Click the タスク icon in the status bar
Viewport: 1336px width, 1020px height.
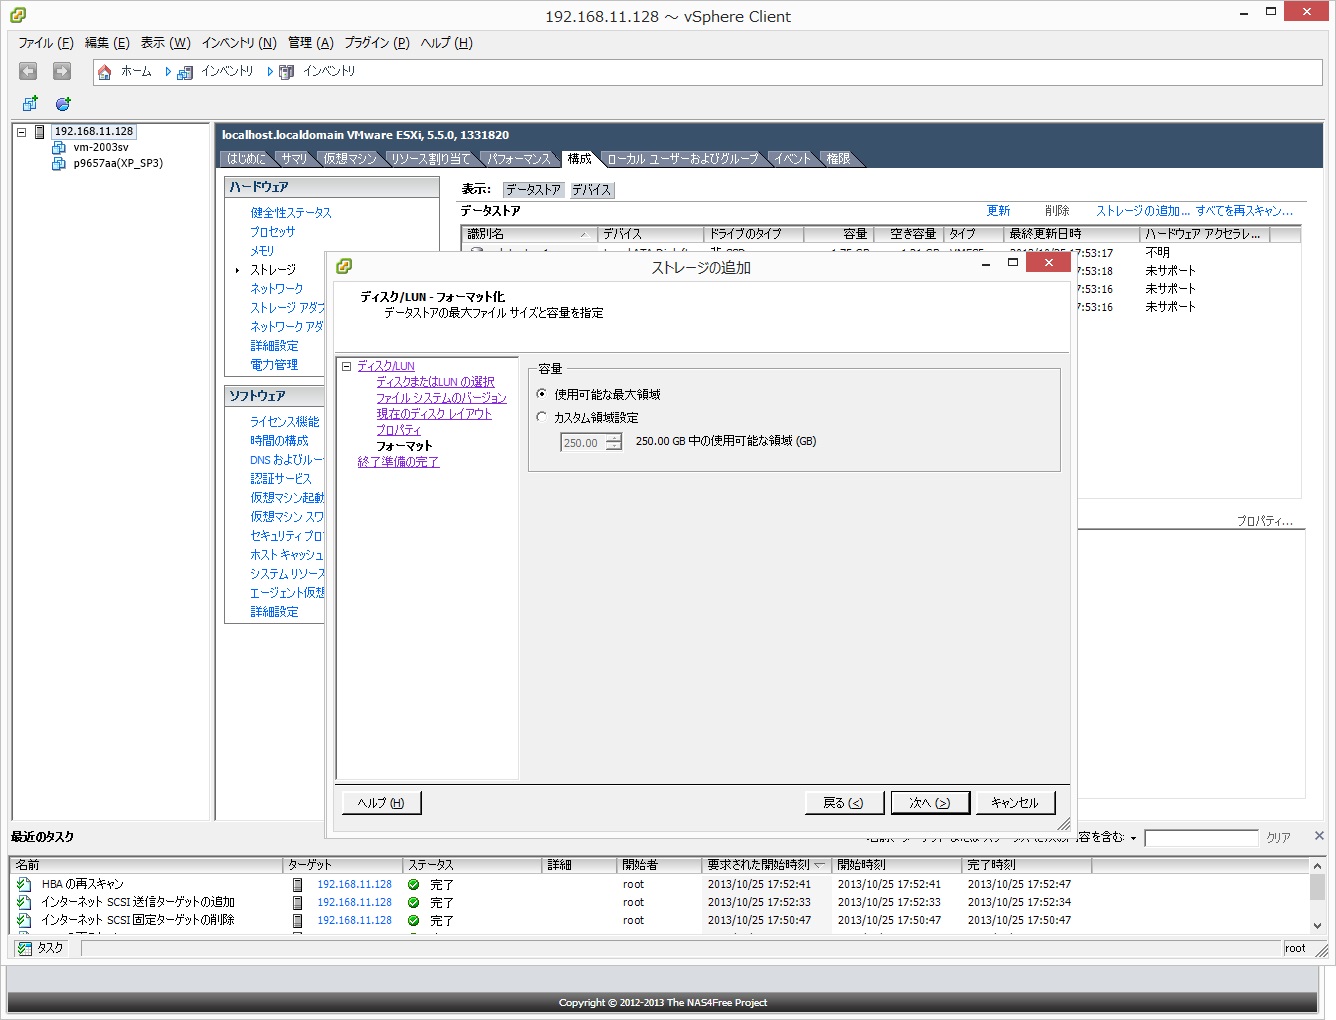pos(25,948)
